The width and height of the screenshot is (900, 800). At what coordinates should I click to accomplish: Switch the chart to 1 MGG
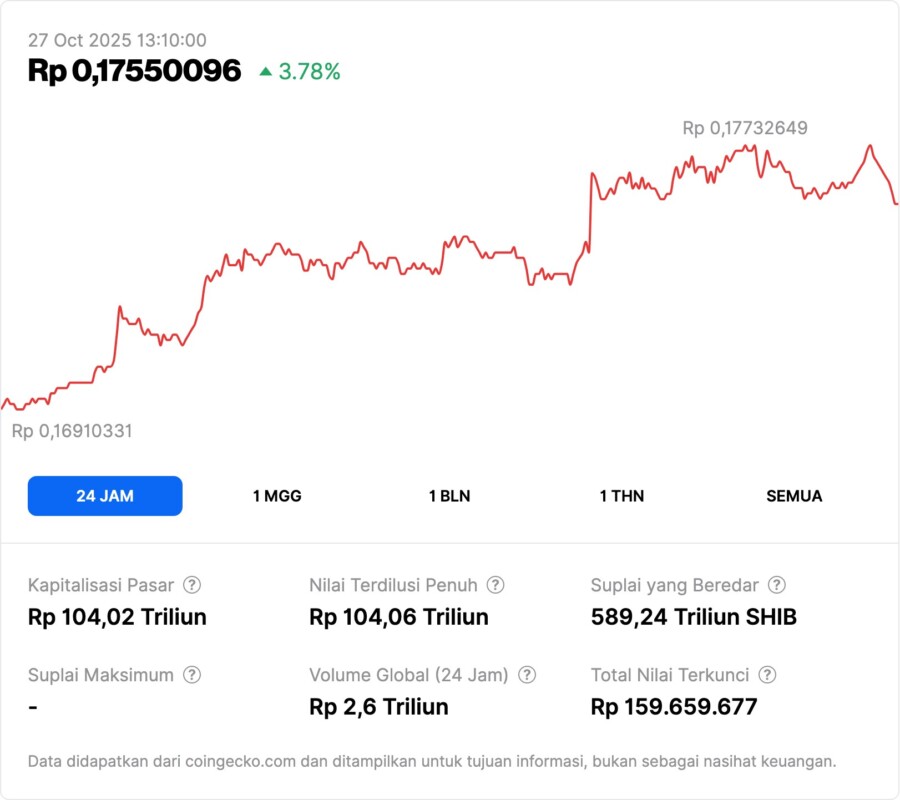(277, 496)
